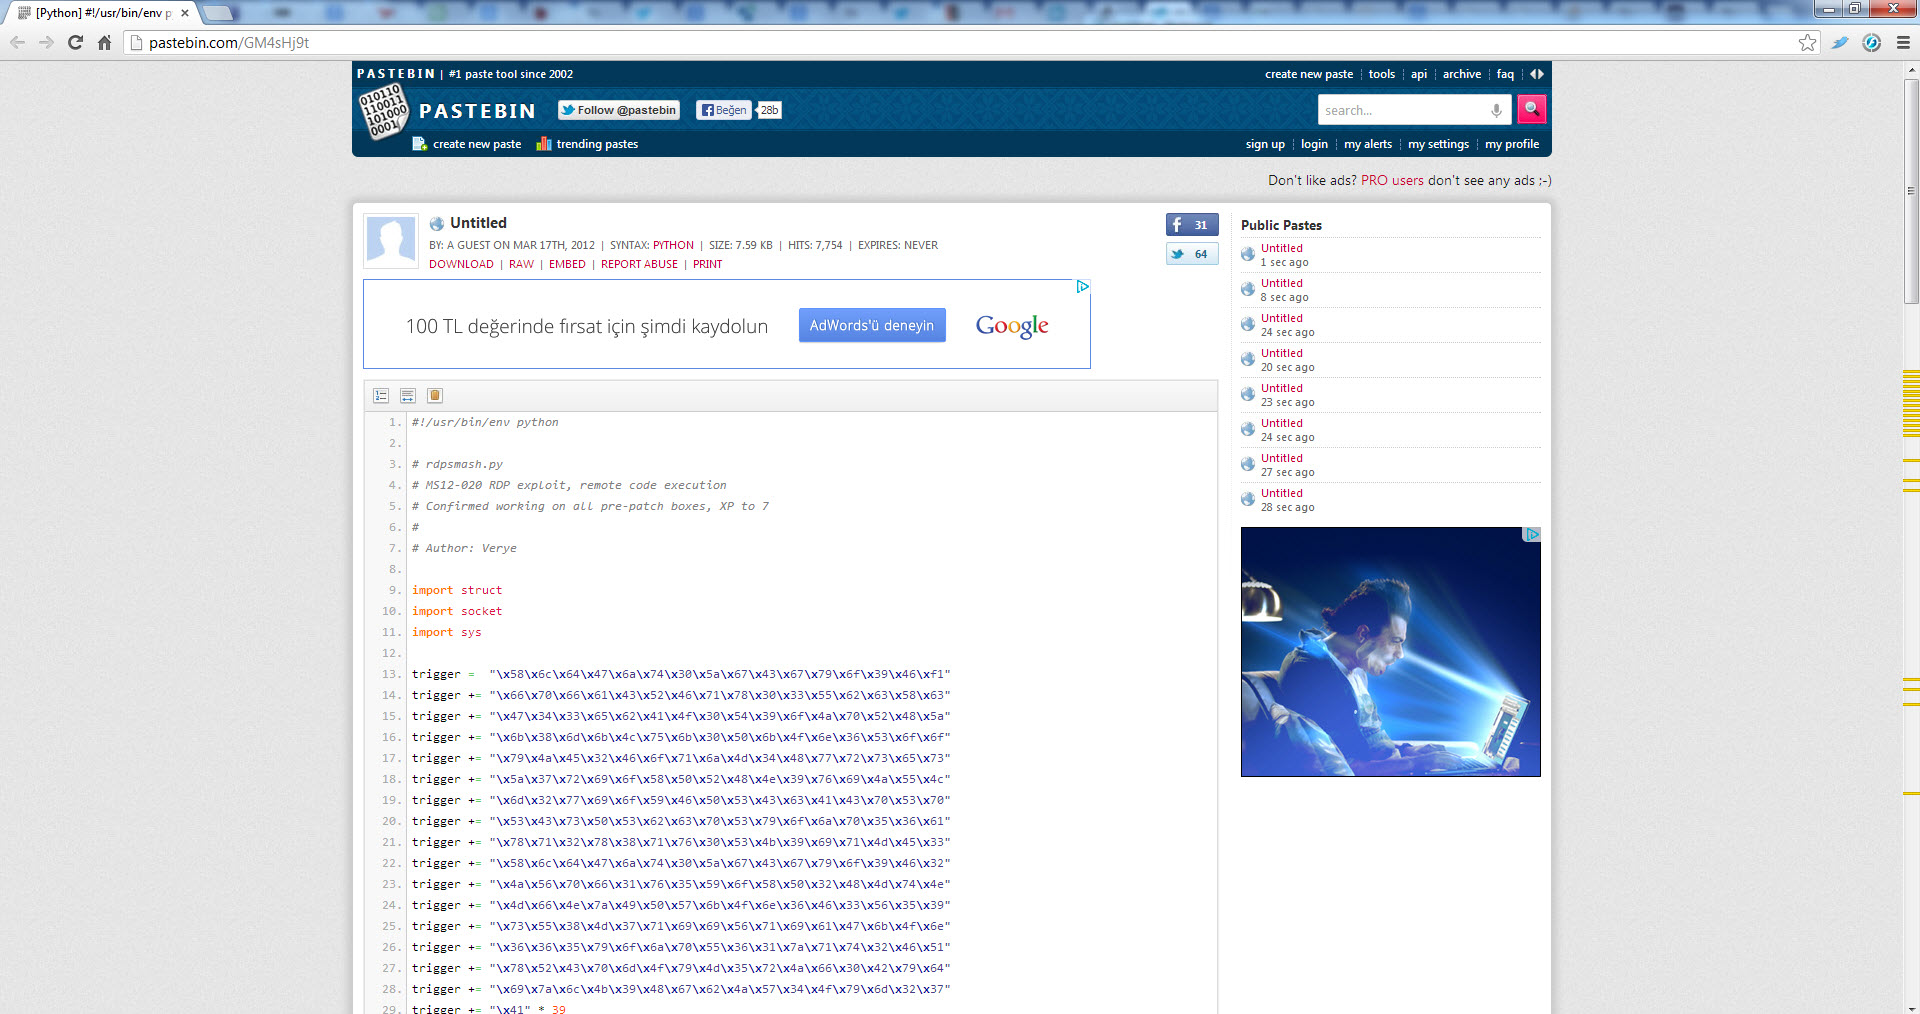This screenshot has width=1920, height=1014.
Task: Open a new browser tab
Action: click(x=218, y=13)
